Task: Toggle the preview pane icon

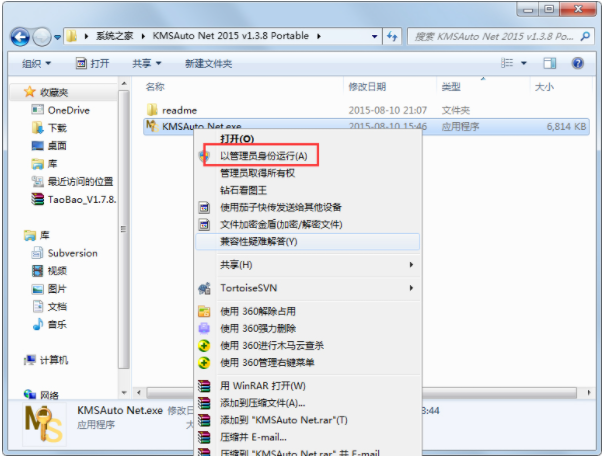Action: (x=549, y=63)
